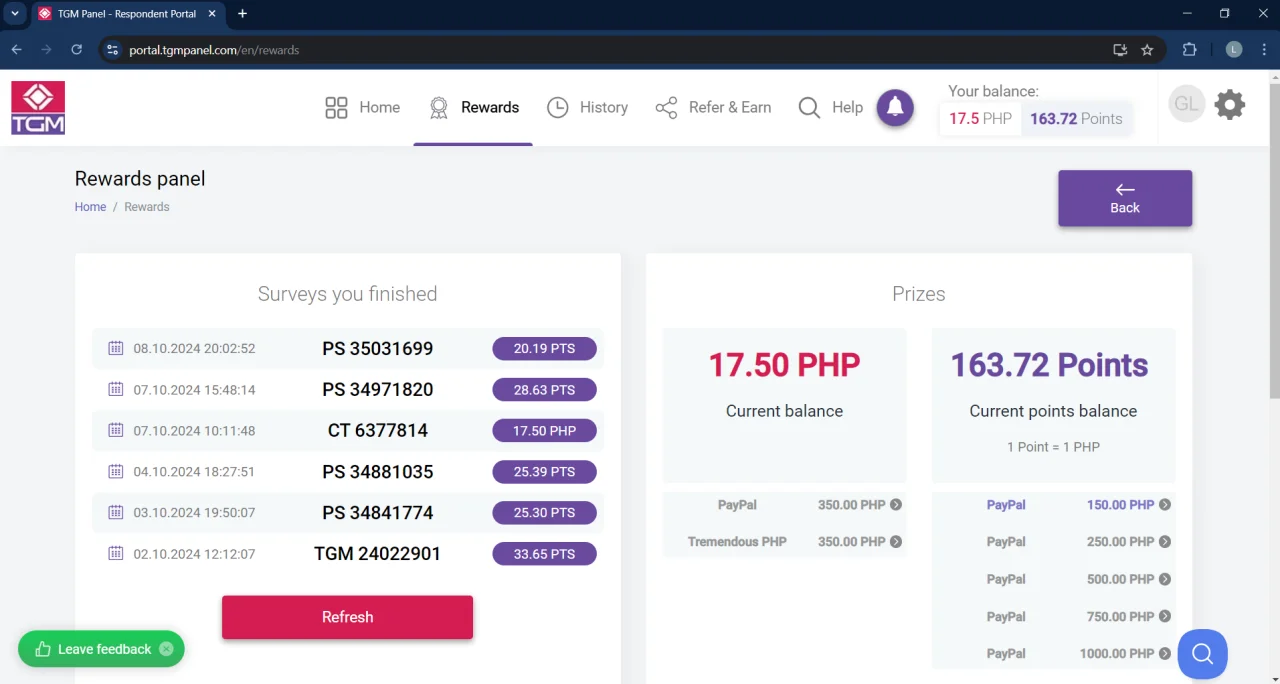Viewport: 1280px width, 684px height.
Task: Click the Leave feedback button
Action: (101, 649)
